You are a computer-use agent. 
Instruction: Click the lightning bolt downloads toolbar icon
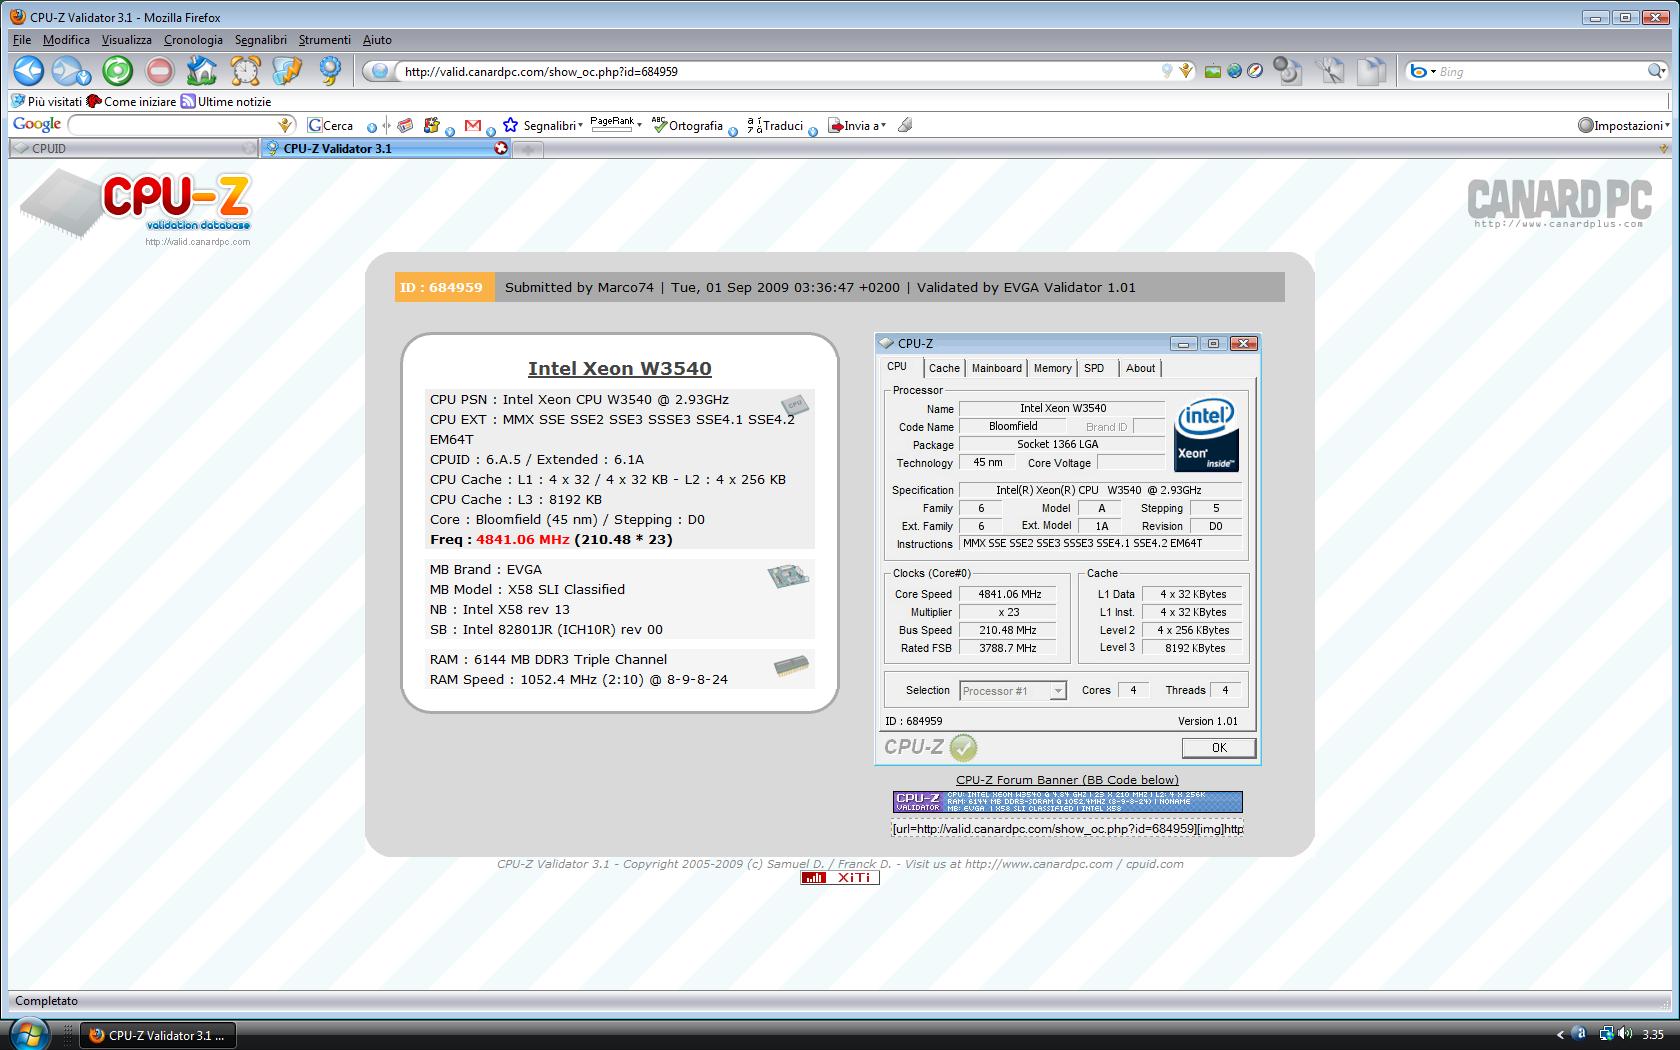[287, 71]
